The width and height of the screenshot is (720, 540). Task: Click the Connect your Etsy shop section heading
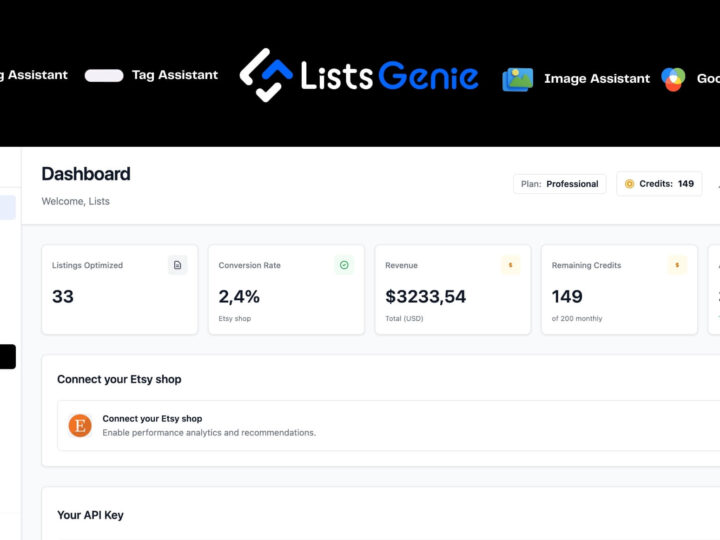119,379
